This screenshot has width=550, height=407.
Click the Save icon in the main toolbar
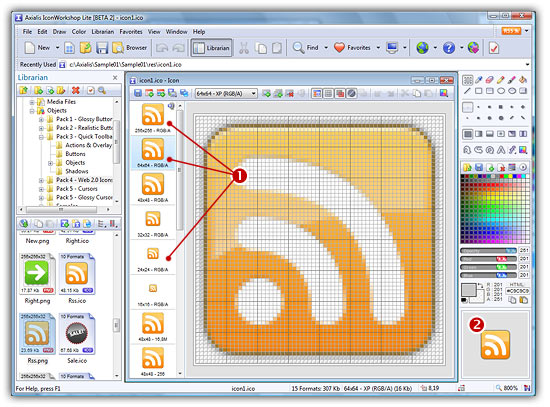pyautogui.click(x=102, y=48)
